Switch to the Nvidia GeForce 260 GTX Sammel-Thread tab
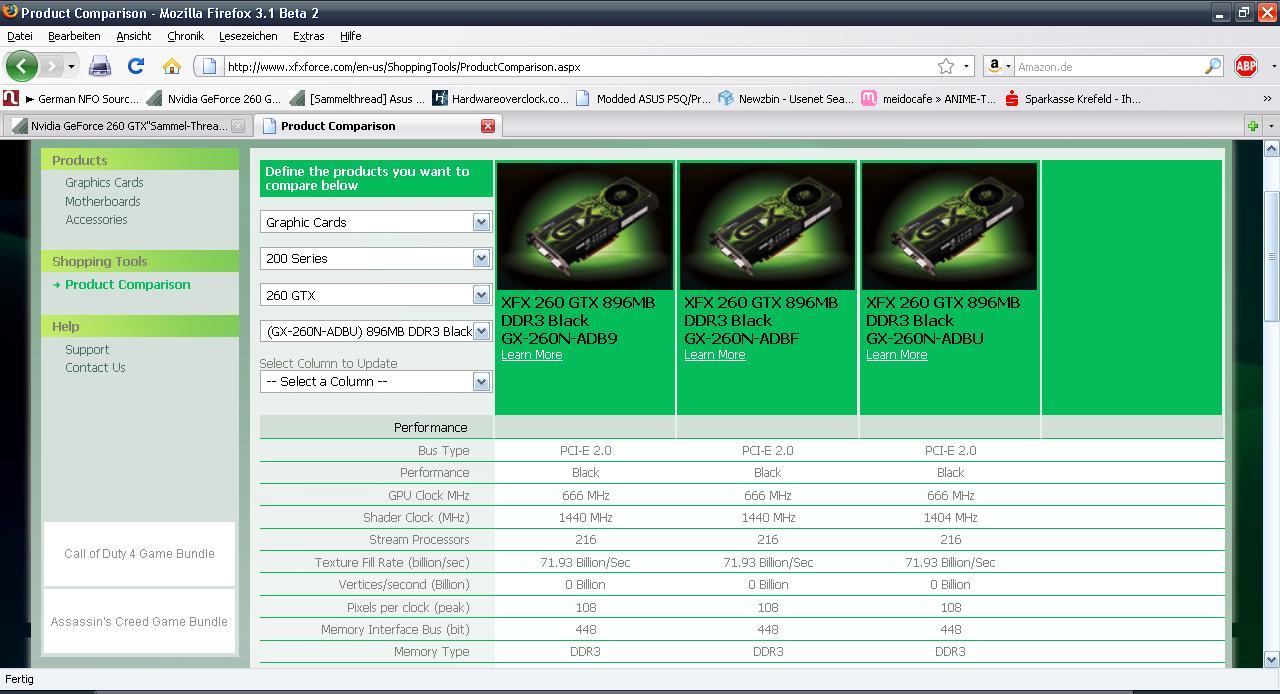Viewport: 1280px width, 694px height. click(125, 126)
